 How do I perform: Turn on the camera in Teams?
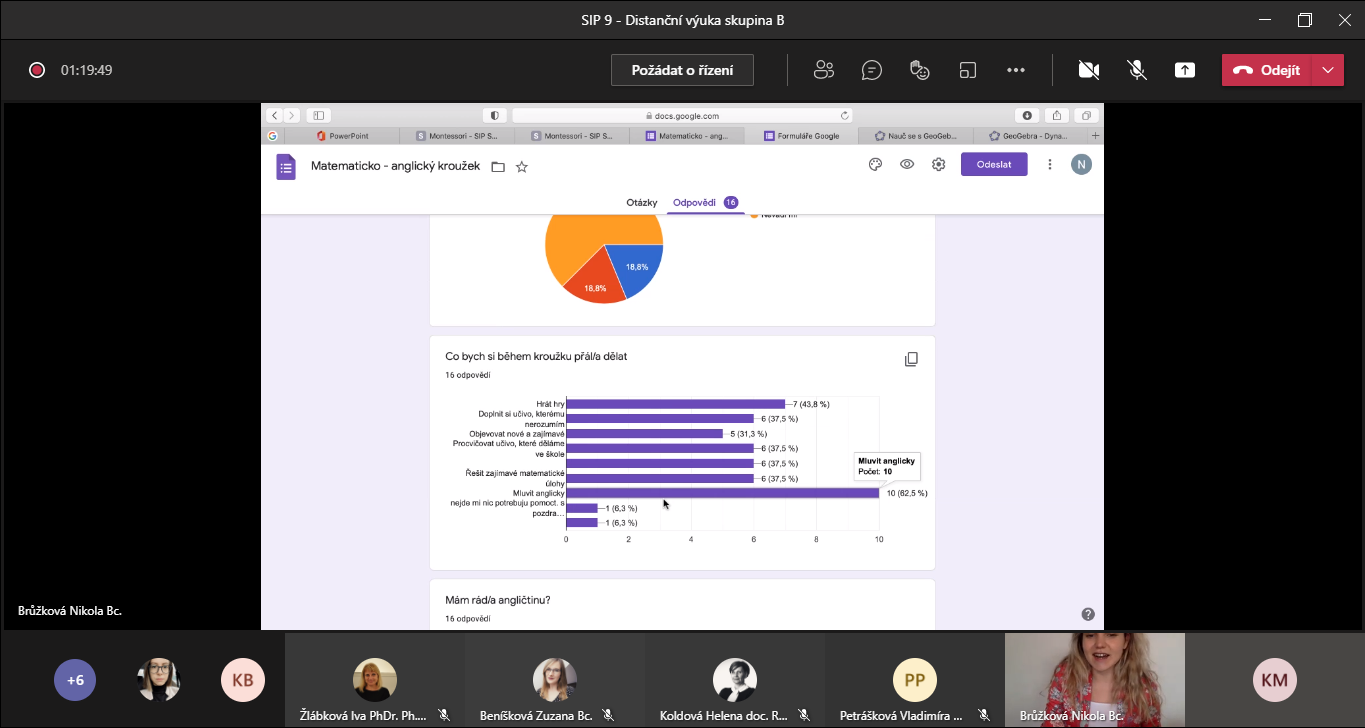click(1089, 70)
